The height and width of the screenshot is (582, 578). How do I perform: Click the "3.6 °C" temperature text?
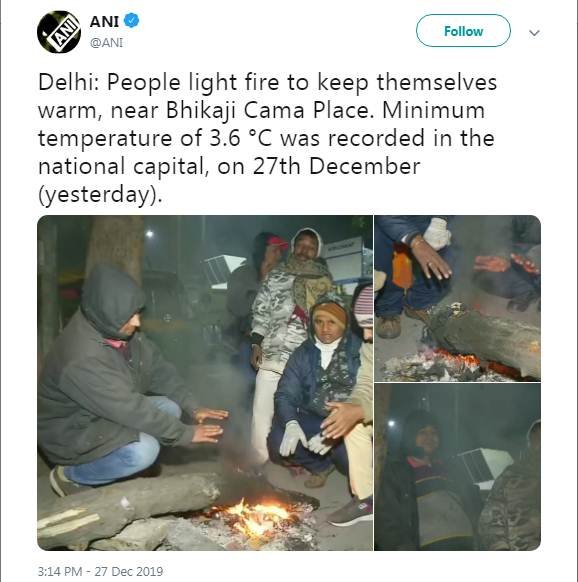coord(241,138)
